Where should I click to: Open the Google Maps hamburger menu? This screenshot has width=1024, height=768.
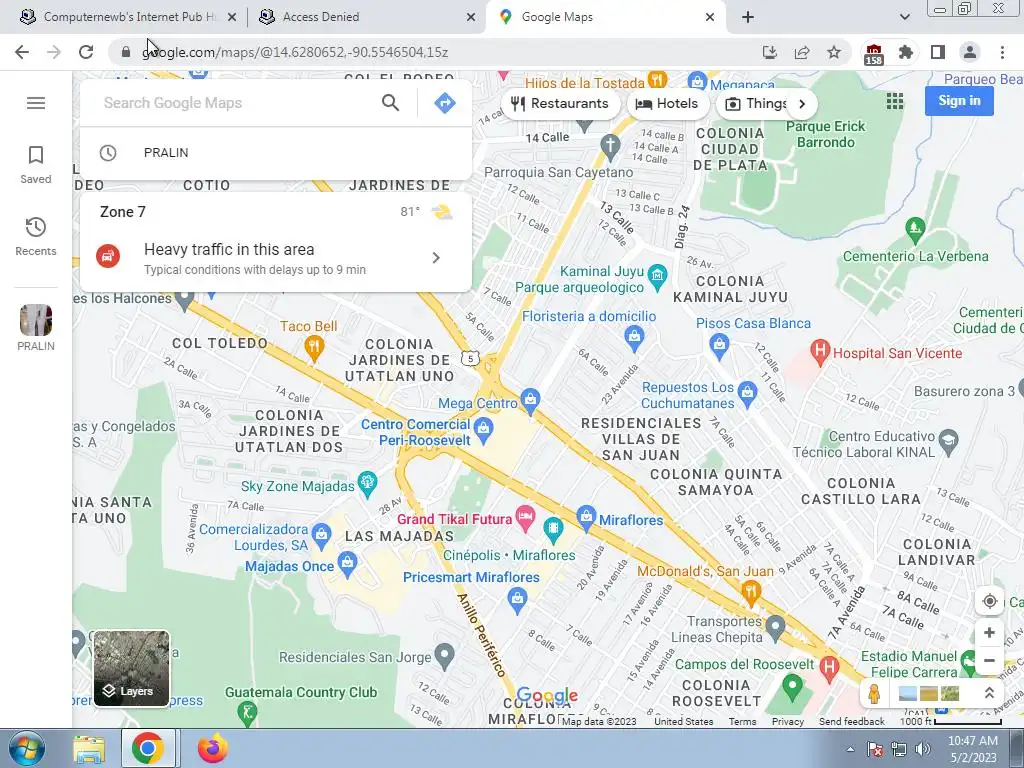(36, 103)
